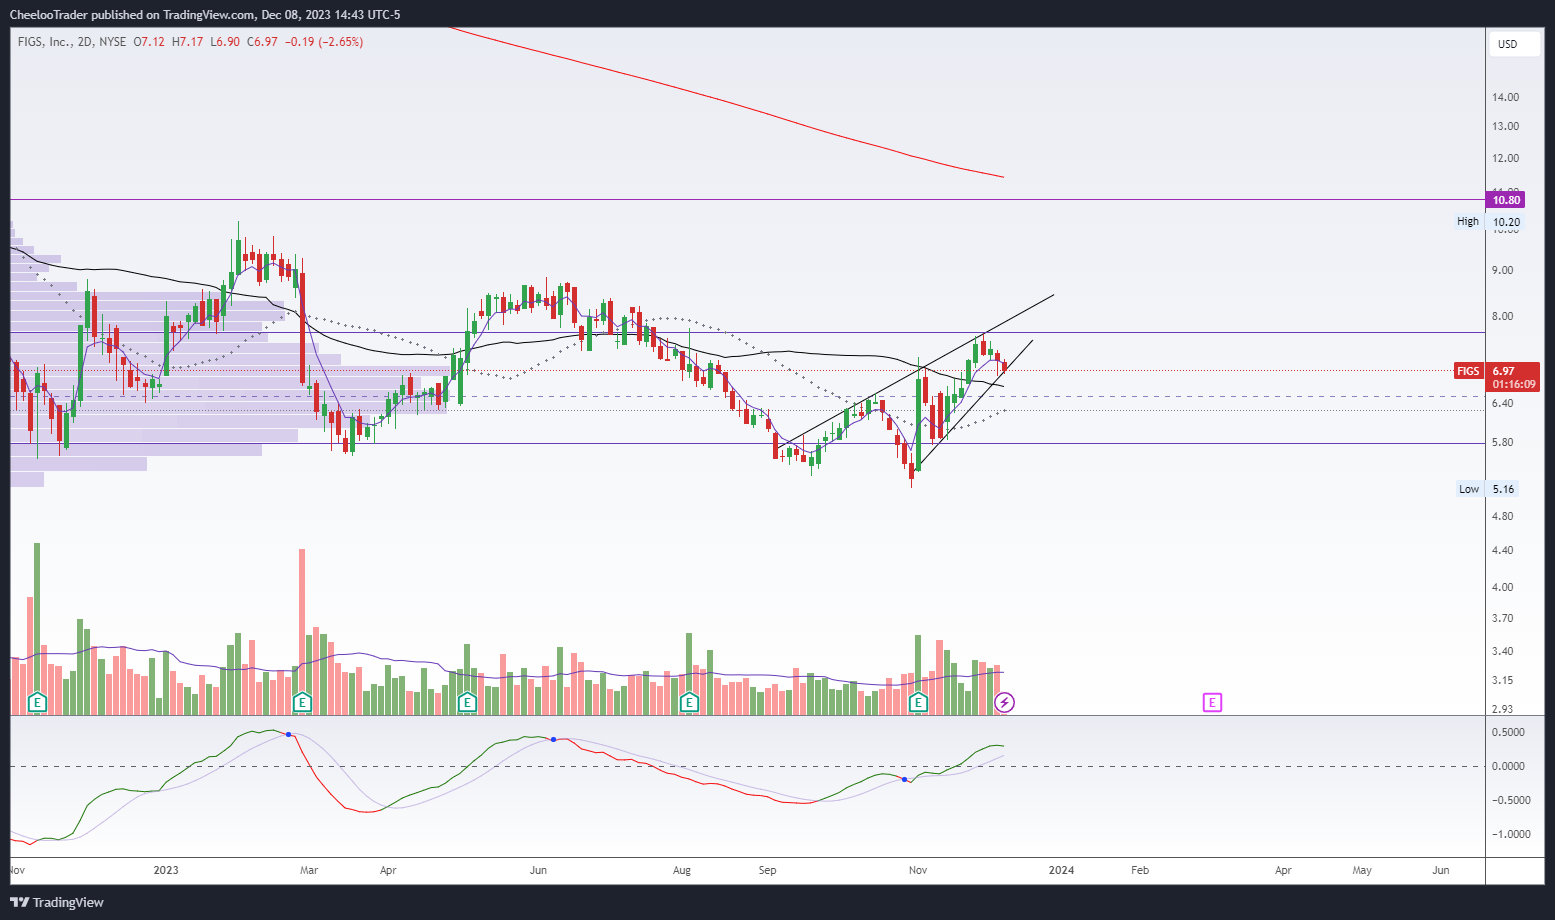Viewport: 1555px width, 920px height.
Task: Click the purple outlined future earnings E marker
Action: point(1212,703)
